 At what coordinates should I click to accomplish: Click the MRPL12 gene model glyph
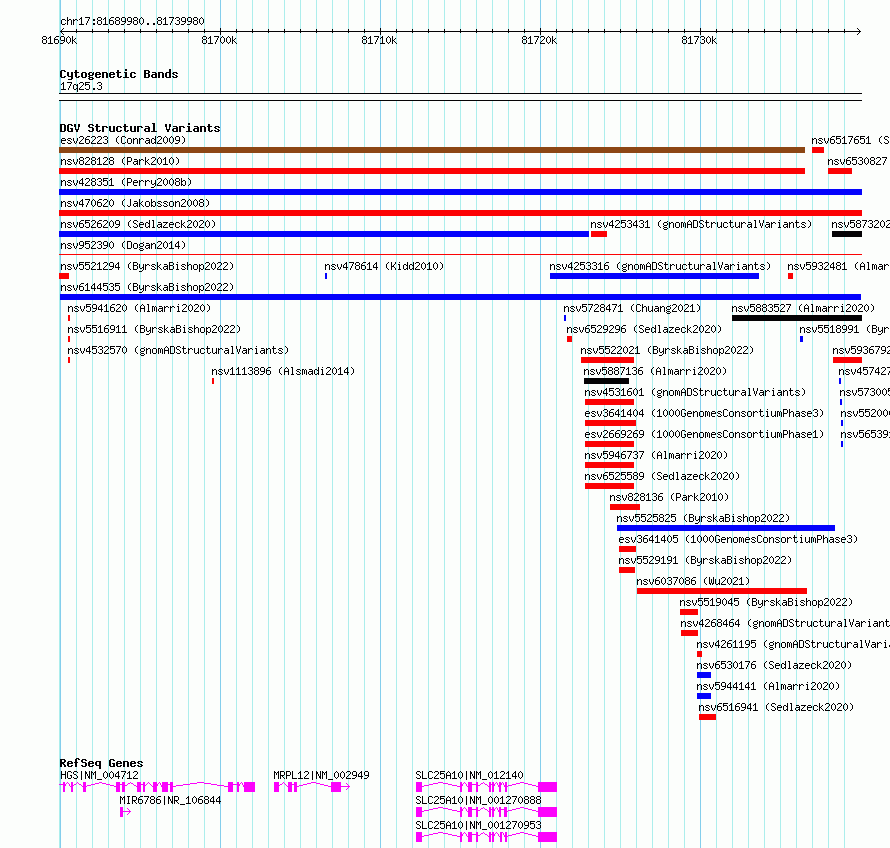312,787
